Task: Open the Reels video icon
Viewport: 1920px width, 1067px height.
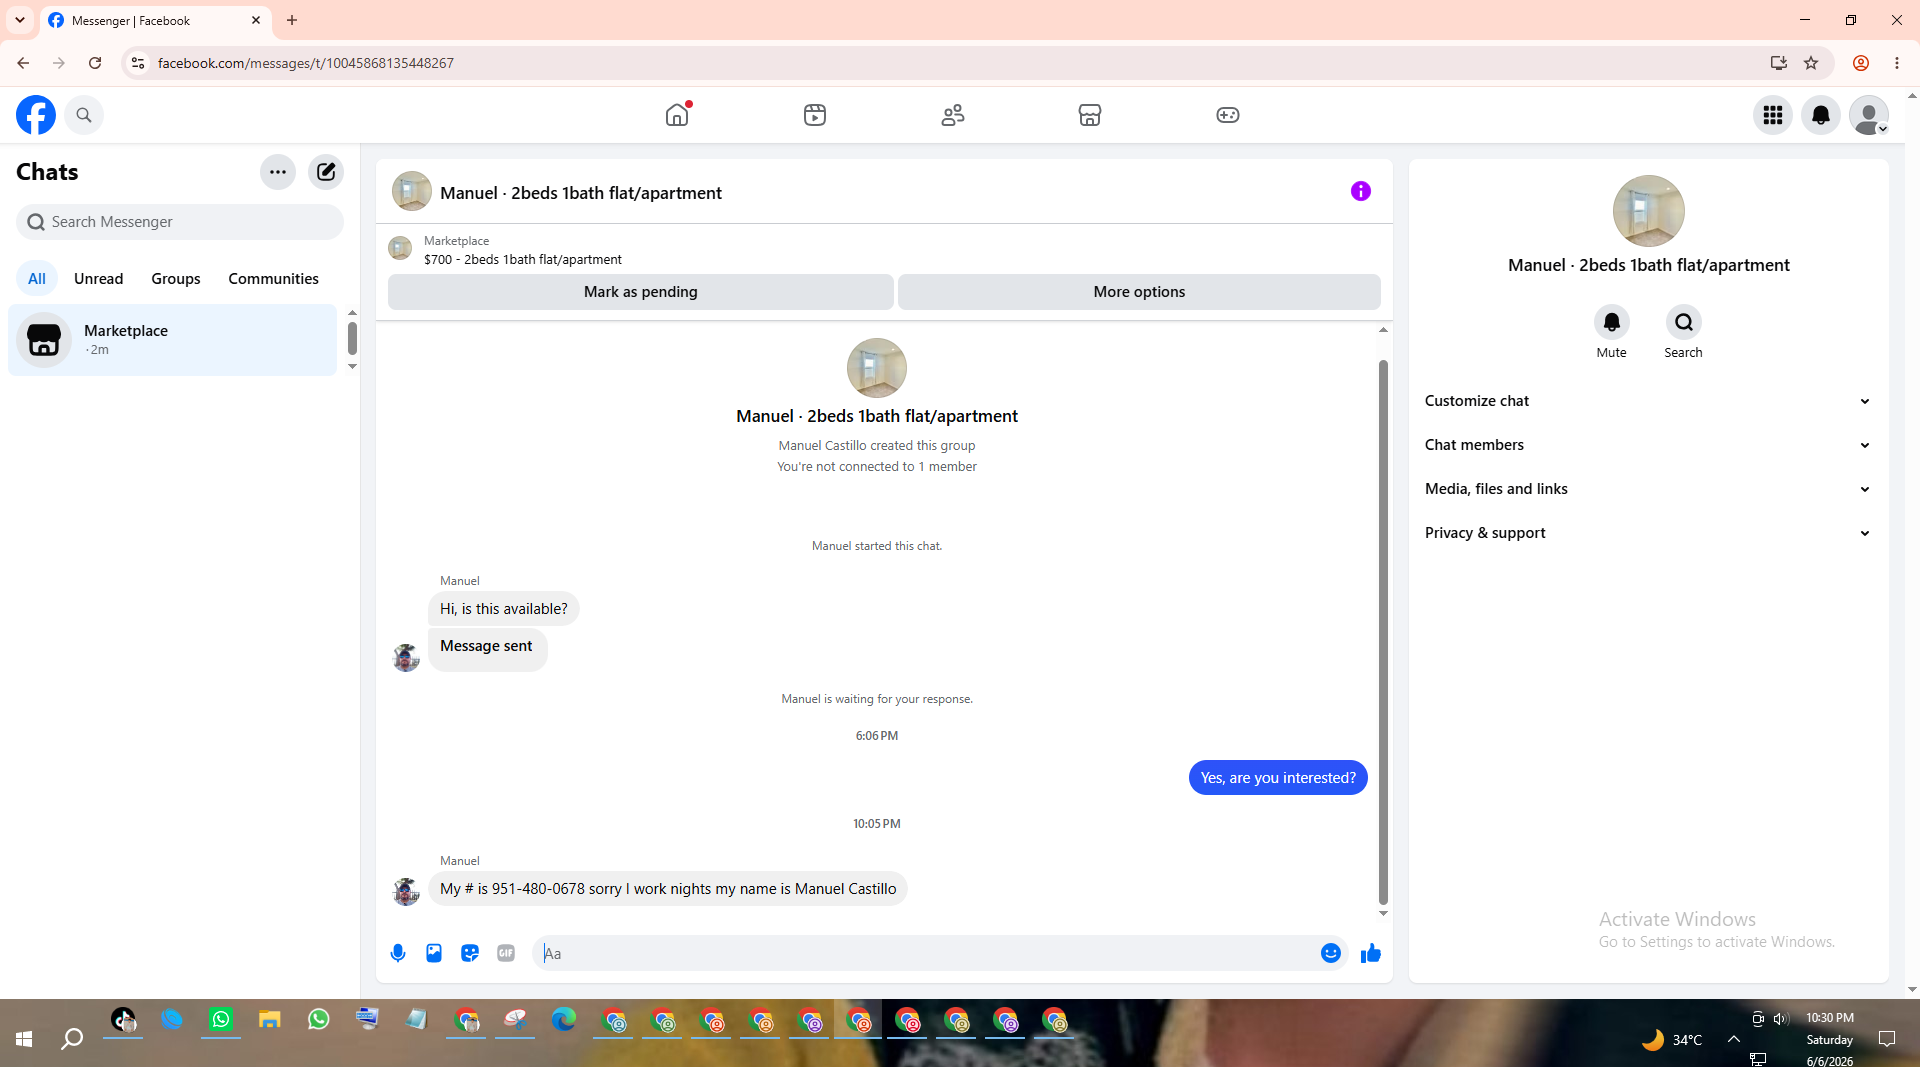Action: pyautogui.click(x=815, y=115)
